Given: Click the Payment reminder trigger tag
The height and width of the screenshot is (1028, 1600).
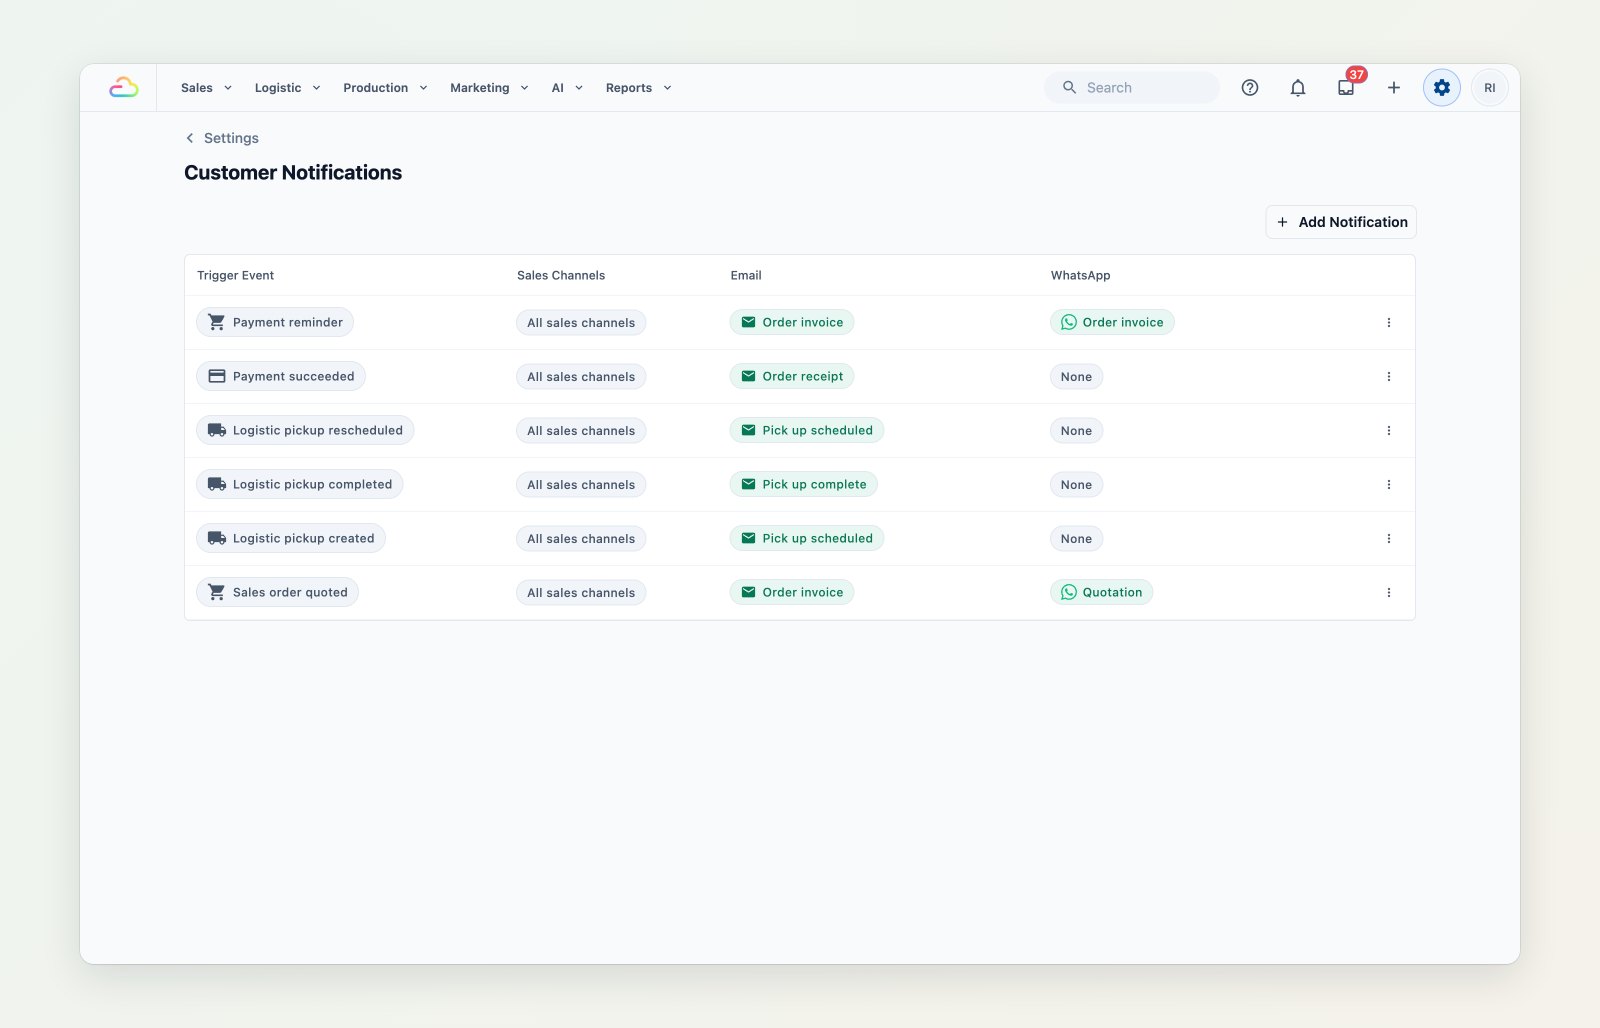Looking at the screenshot, I should (x=275, y=322).
